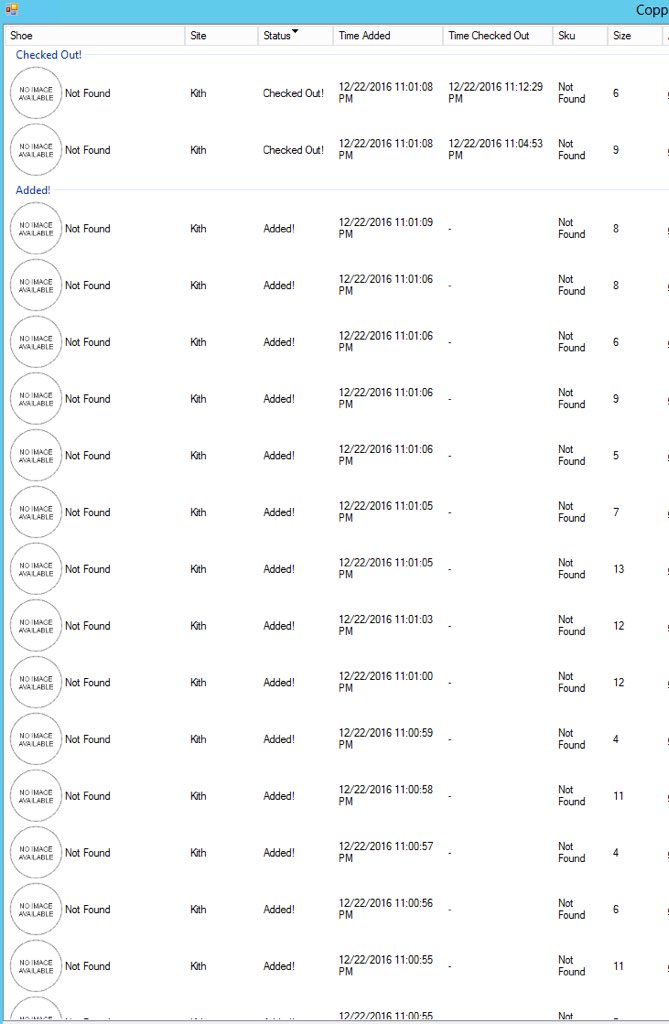Image resolution: width=669 pixels, height=1024 pixels.
Task: Click the shoe name 'Not Found' in the 11:00:59 PM row
Action: (x=88, y=739)
